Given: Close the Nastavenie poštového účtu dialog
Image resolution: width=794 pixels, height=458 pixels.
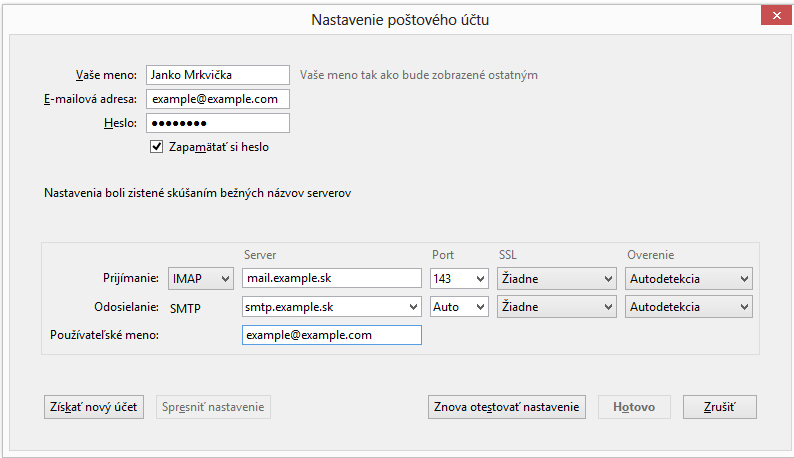Looking at the screenshot, I should click(772, 17).
